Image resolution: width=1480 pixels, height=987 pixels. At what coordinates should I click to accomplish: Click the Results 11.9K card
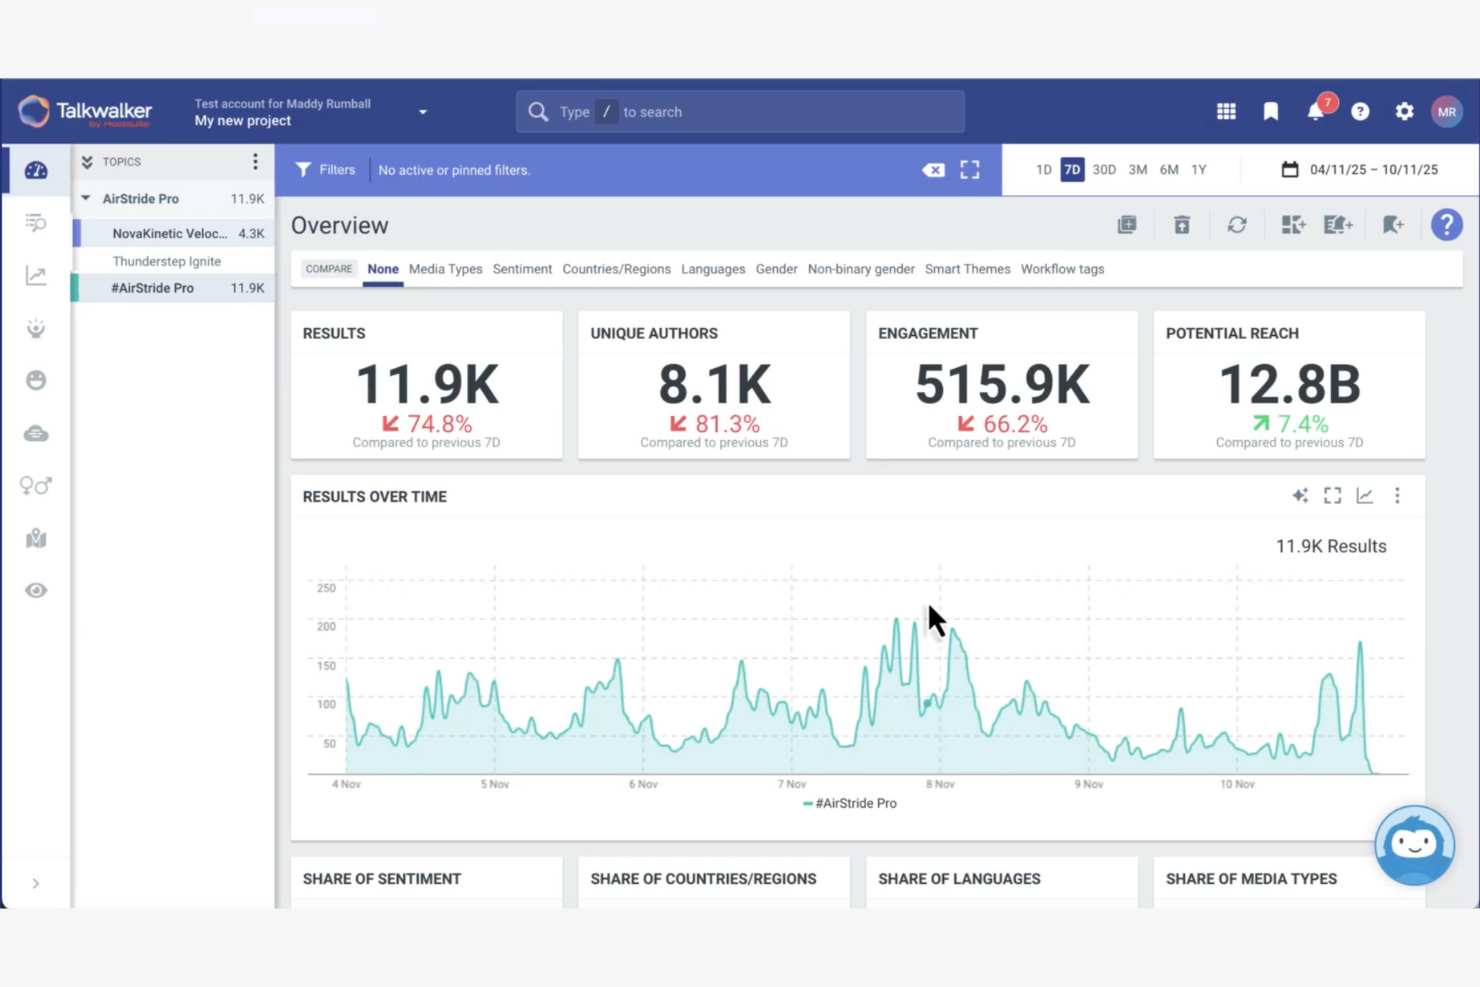427,385
